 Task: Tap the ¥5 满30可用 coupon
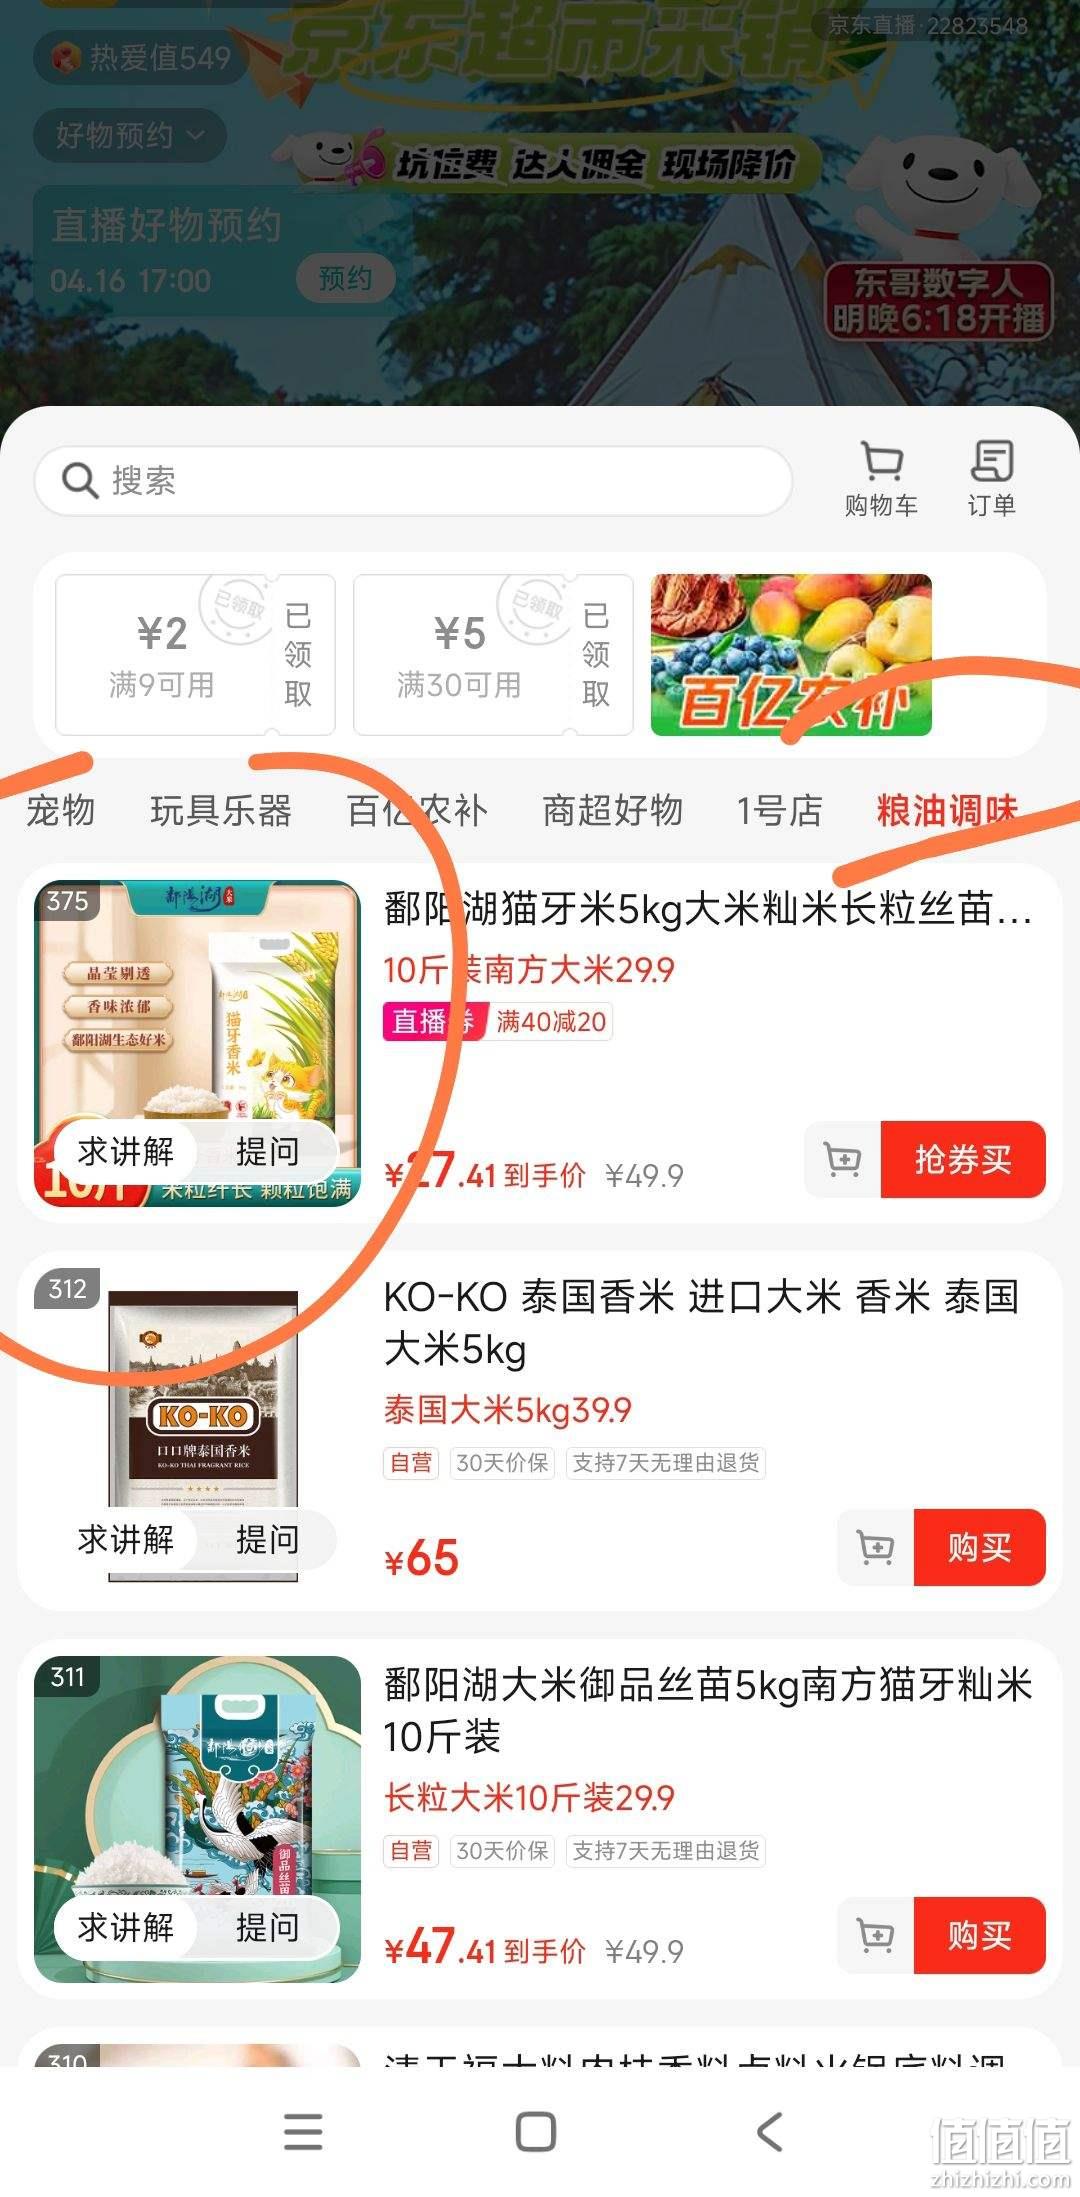pos(493,655)
